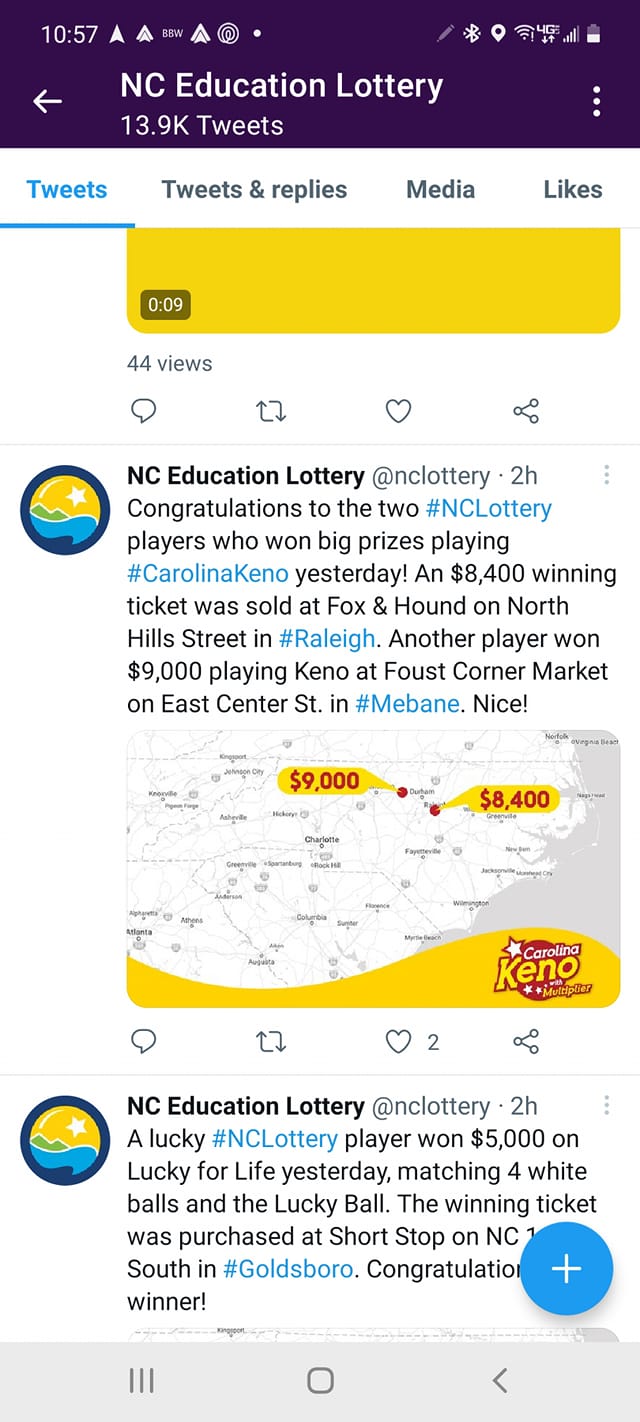Share the video tweet with 44 views
Viewport: 640px width, 1422px height.
coord(526,411)
